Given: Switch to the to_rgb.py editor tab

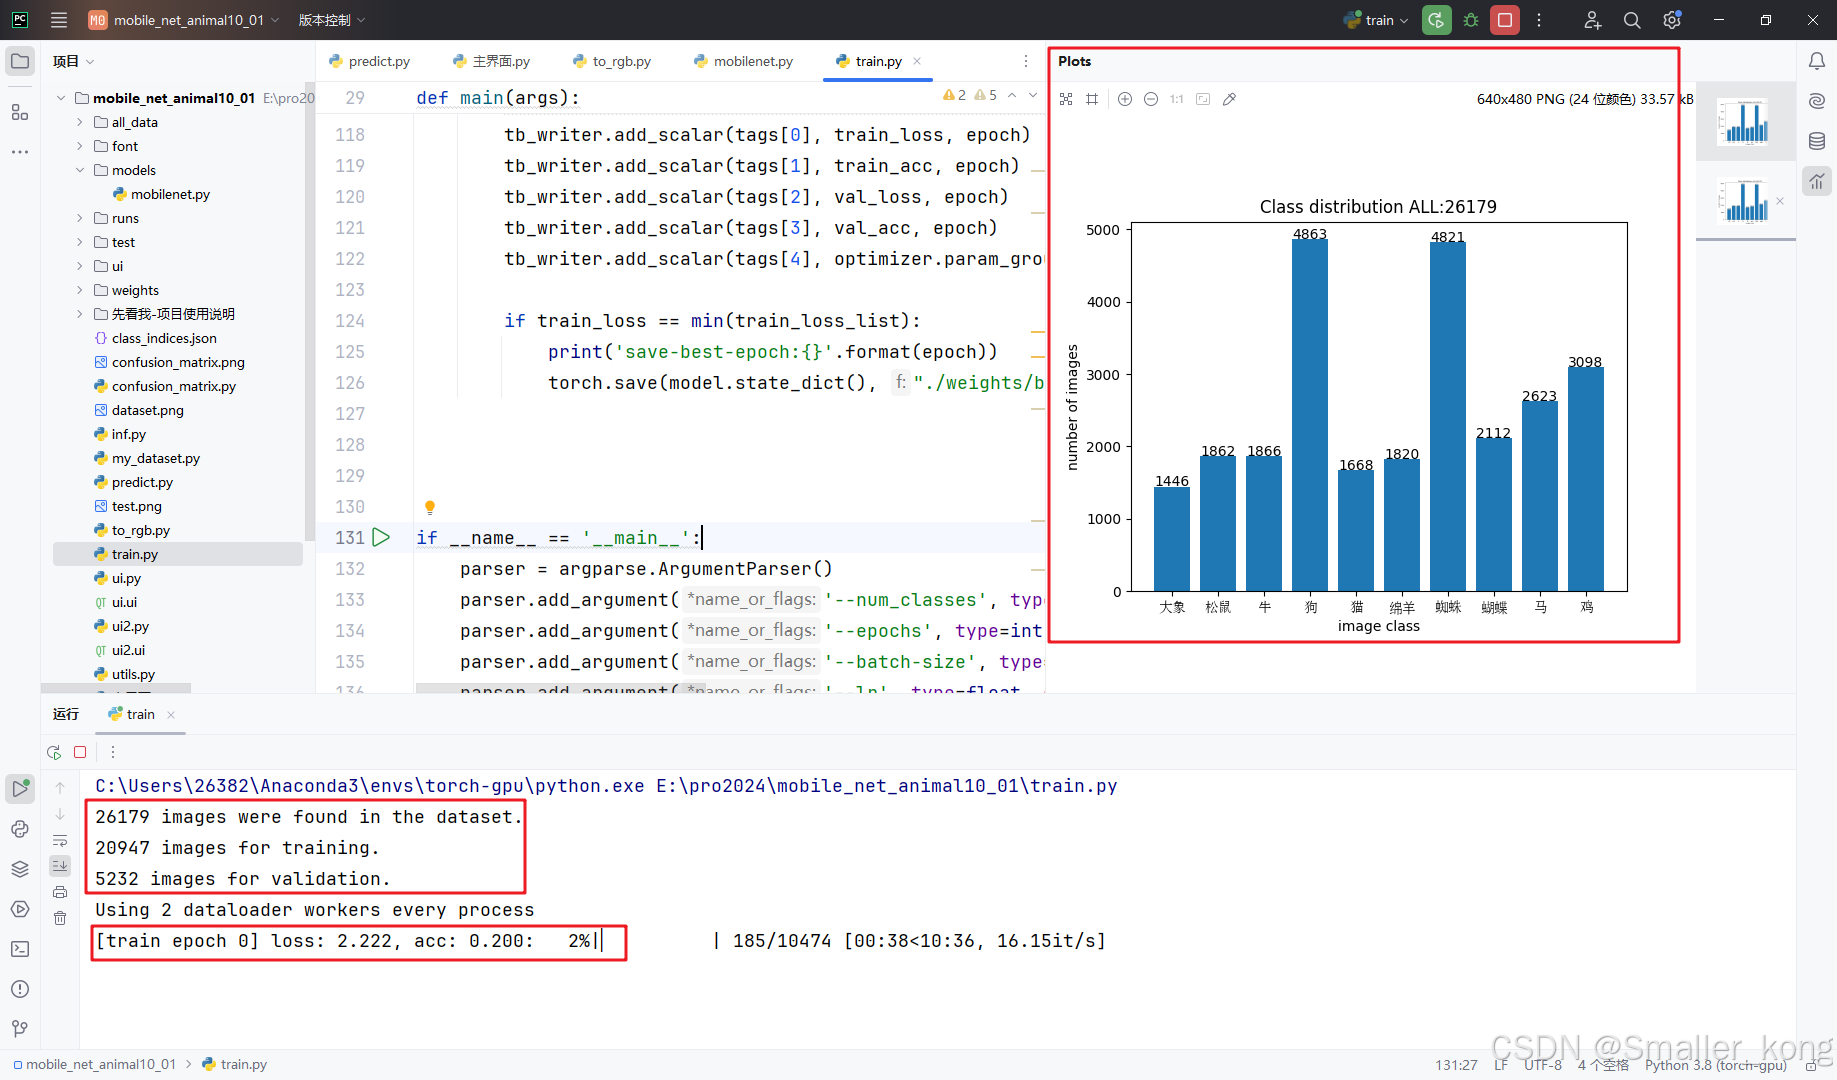Looking at the screenshot, I should [x=612, y=61].
